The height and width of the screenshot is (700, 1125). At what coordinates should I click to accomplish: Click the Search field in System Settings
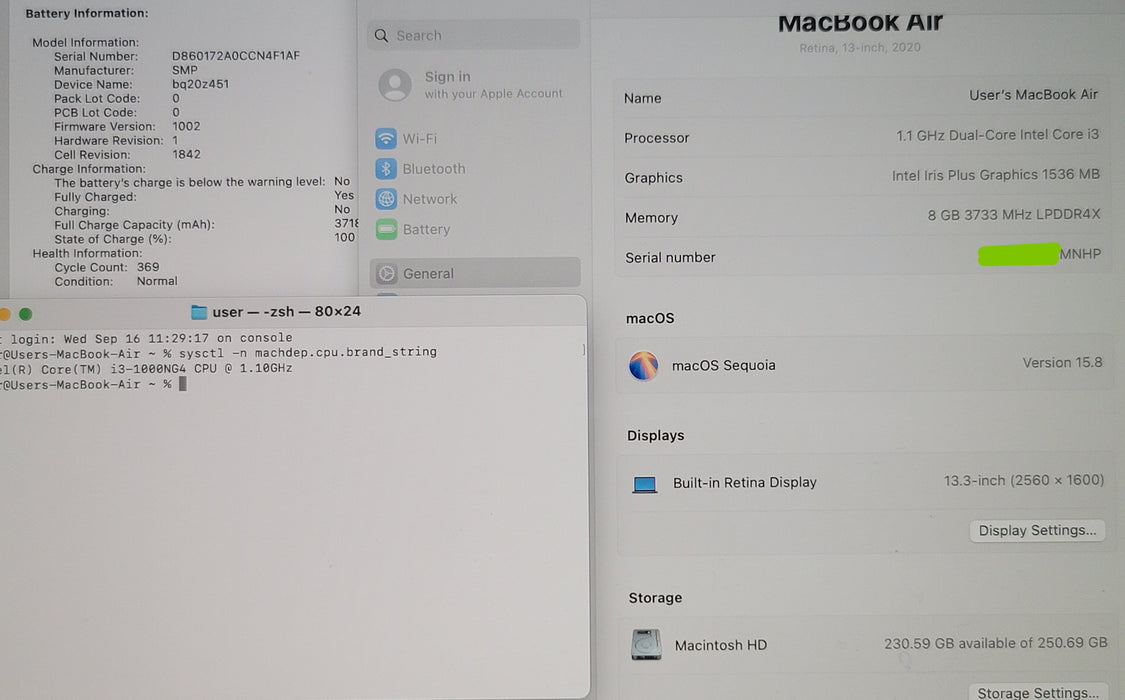tap(474, 35)
